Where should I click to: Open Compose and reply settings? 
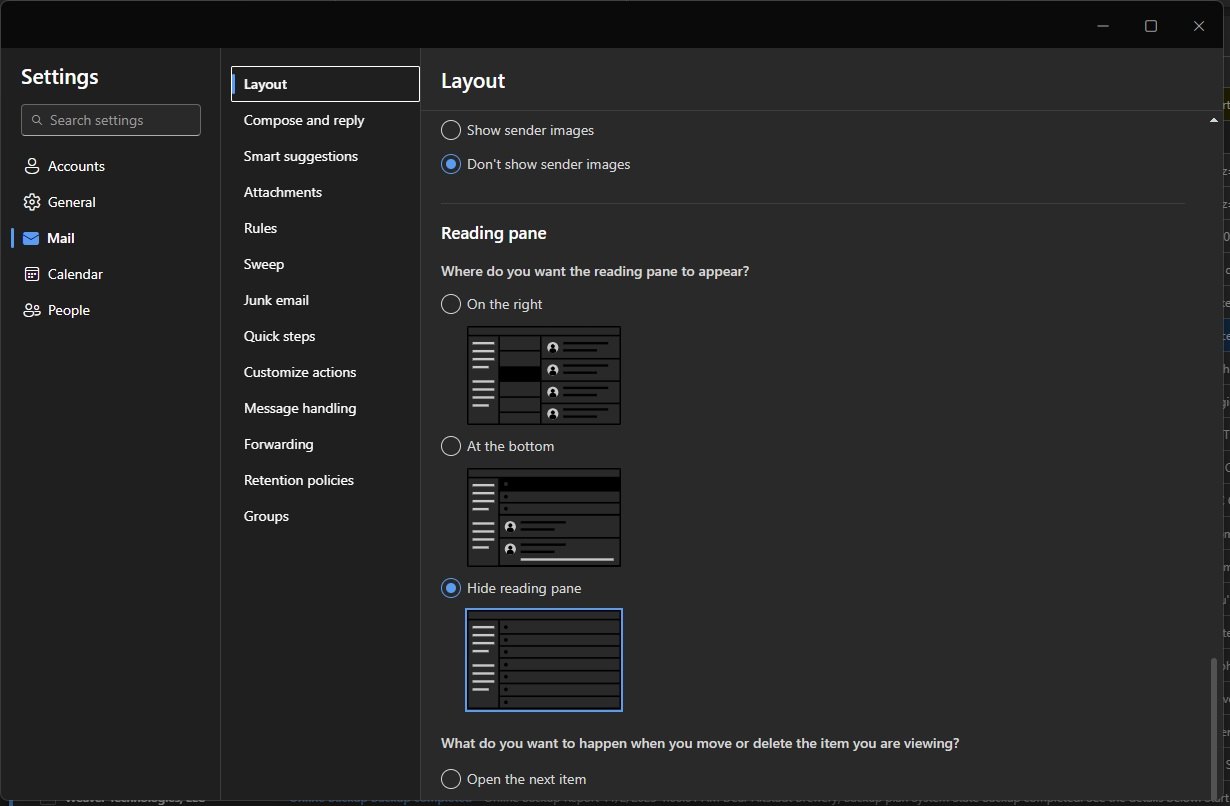[304, 120]
